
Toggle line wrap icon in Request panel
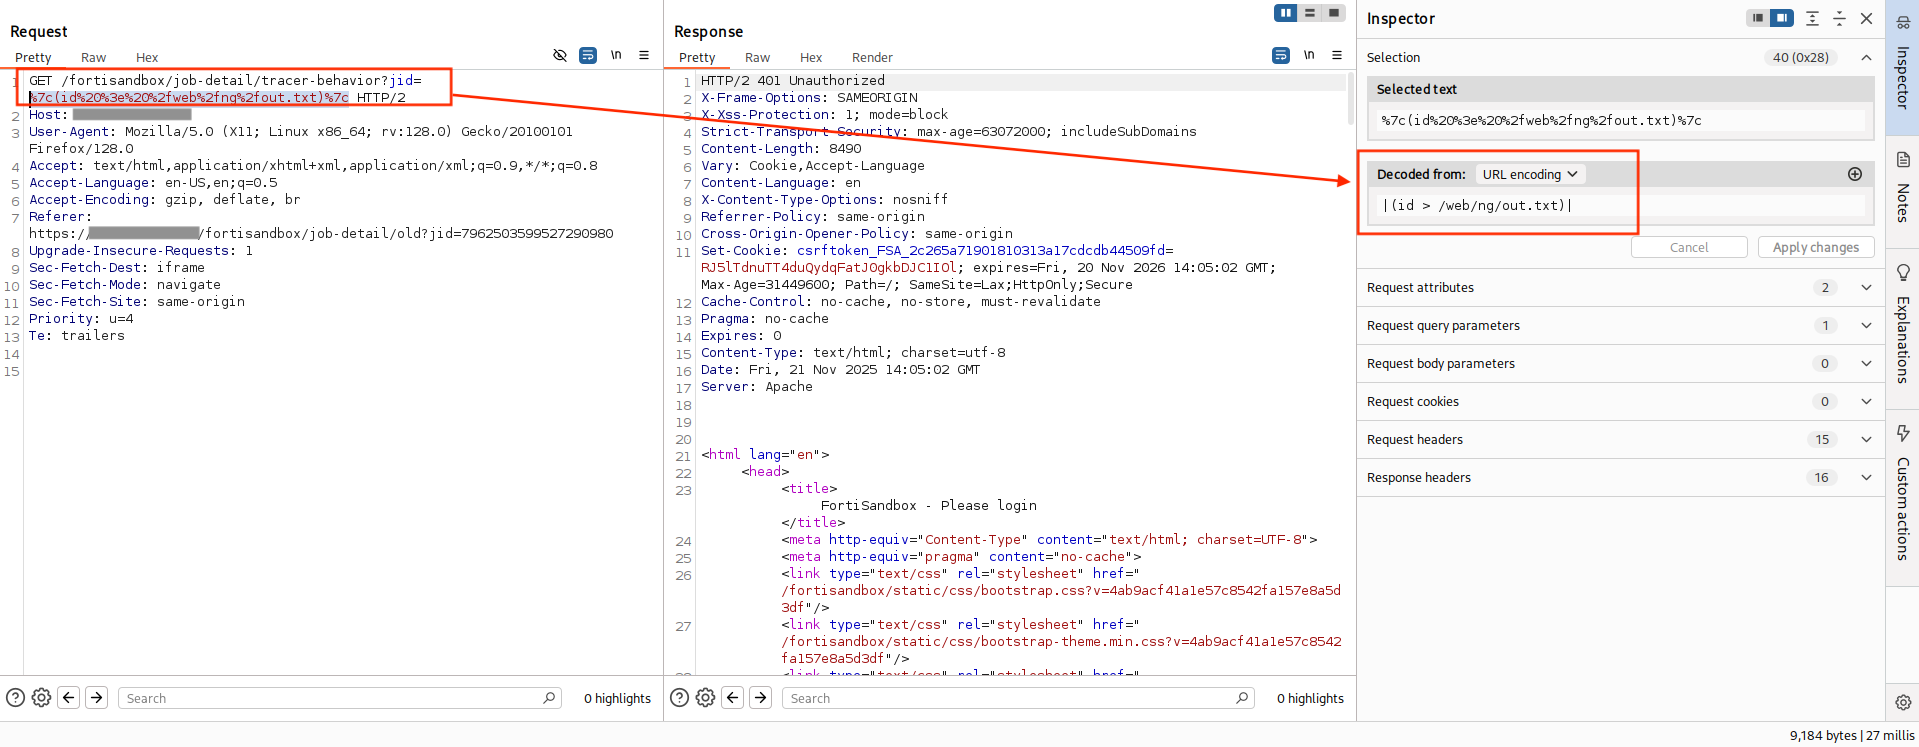point(588,56)
